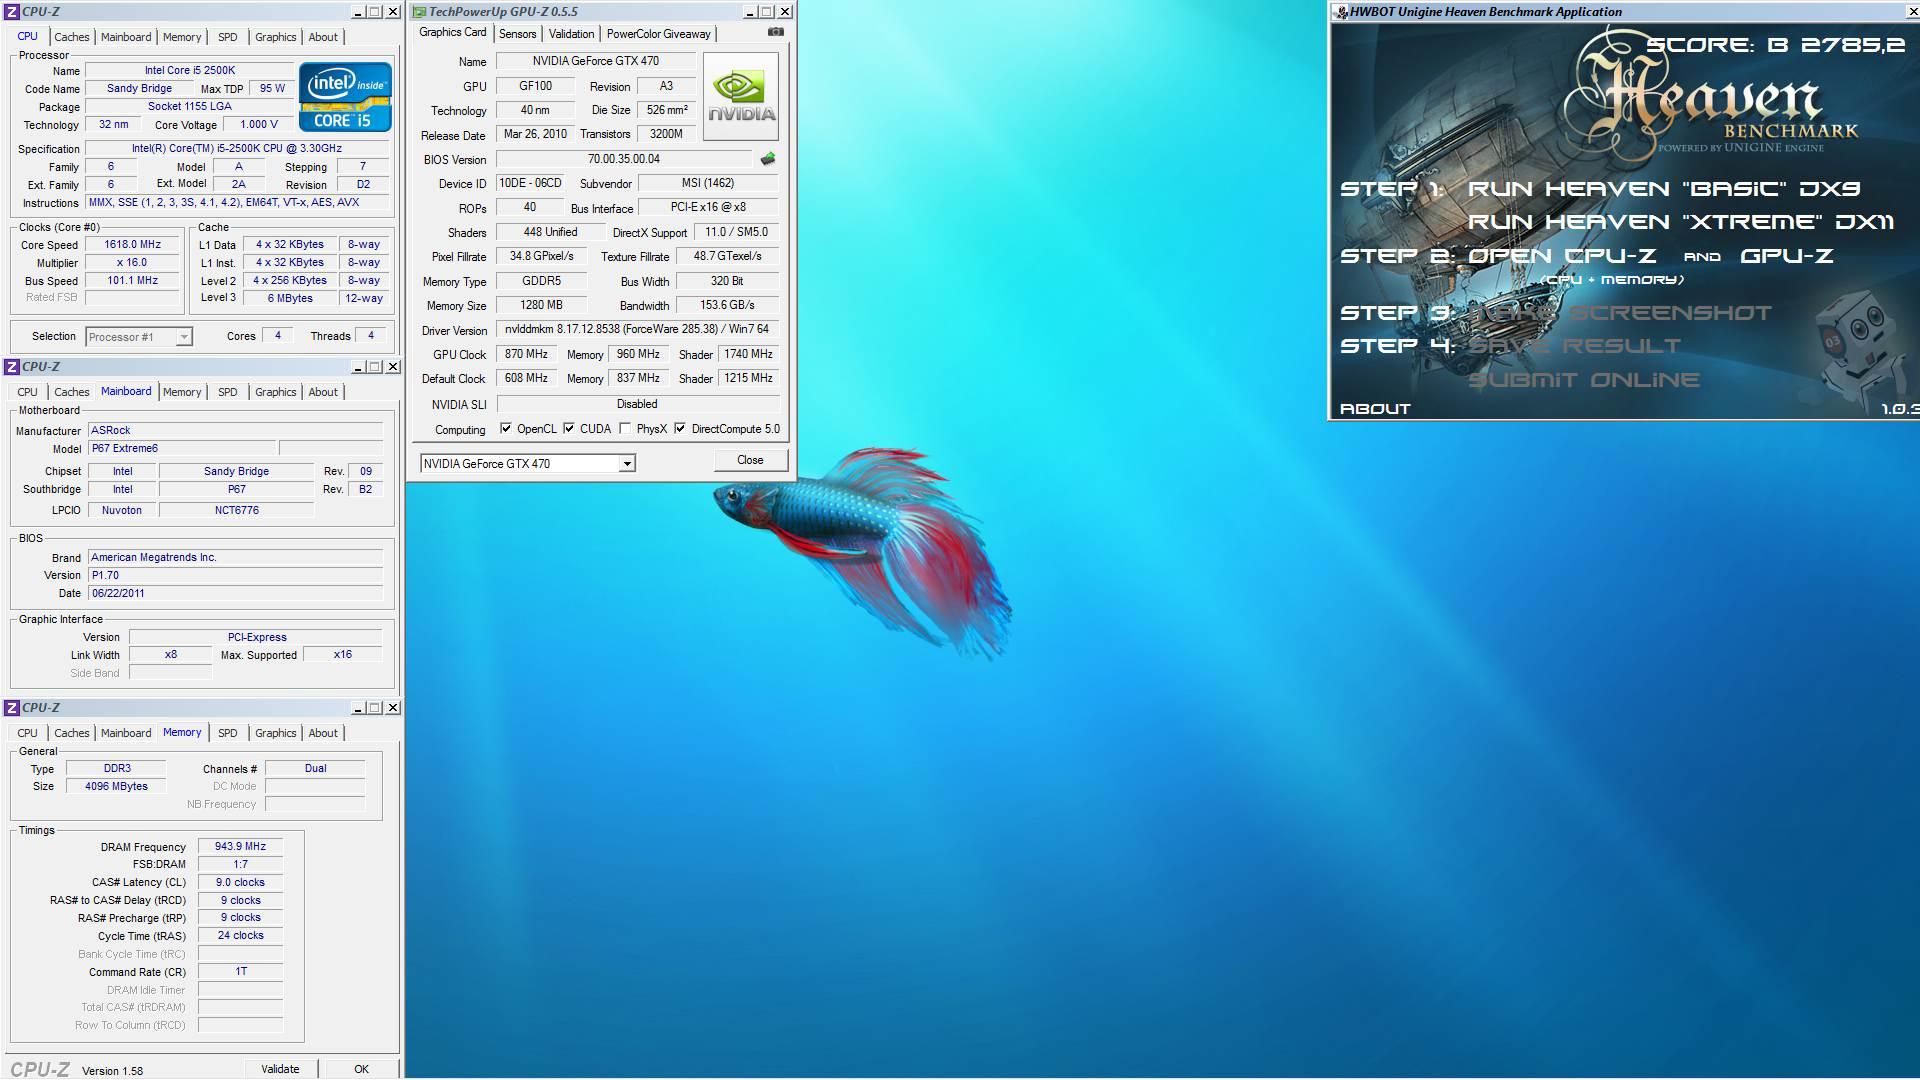Open Graphics tab in Mainboard CPU-Z window
The image size is (1920, 1080).
tap(275, 392)
